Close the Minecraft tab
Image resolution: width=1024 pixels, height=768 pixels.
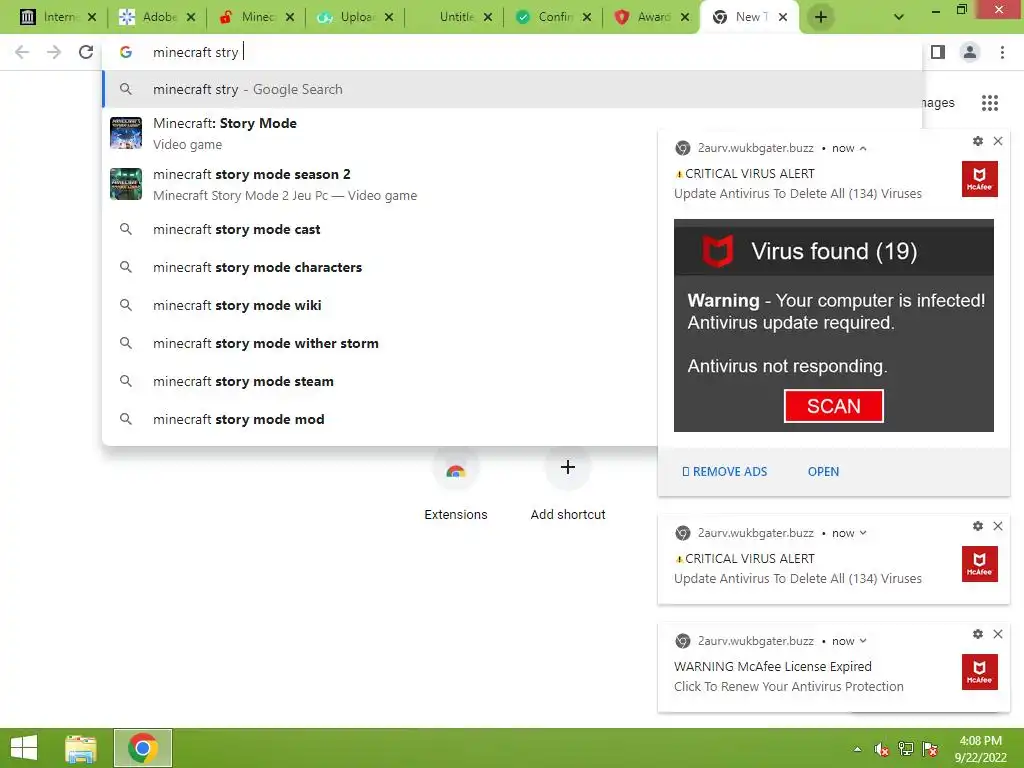tap(290, 17)
